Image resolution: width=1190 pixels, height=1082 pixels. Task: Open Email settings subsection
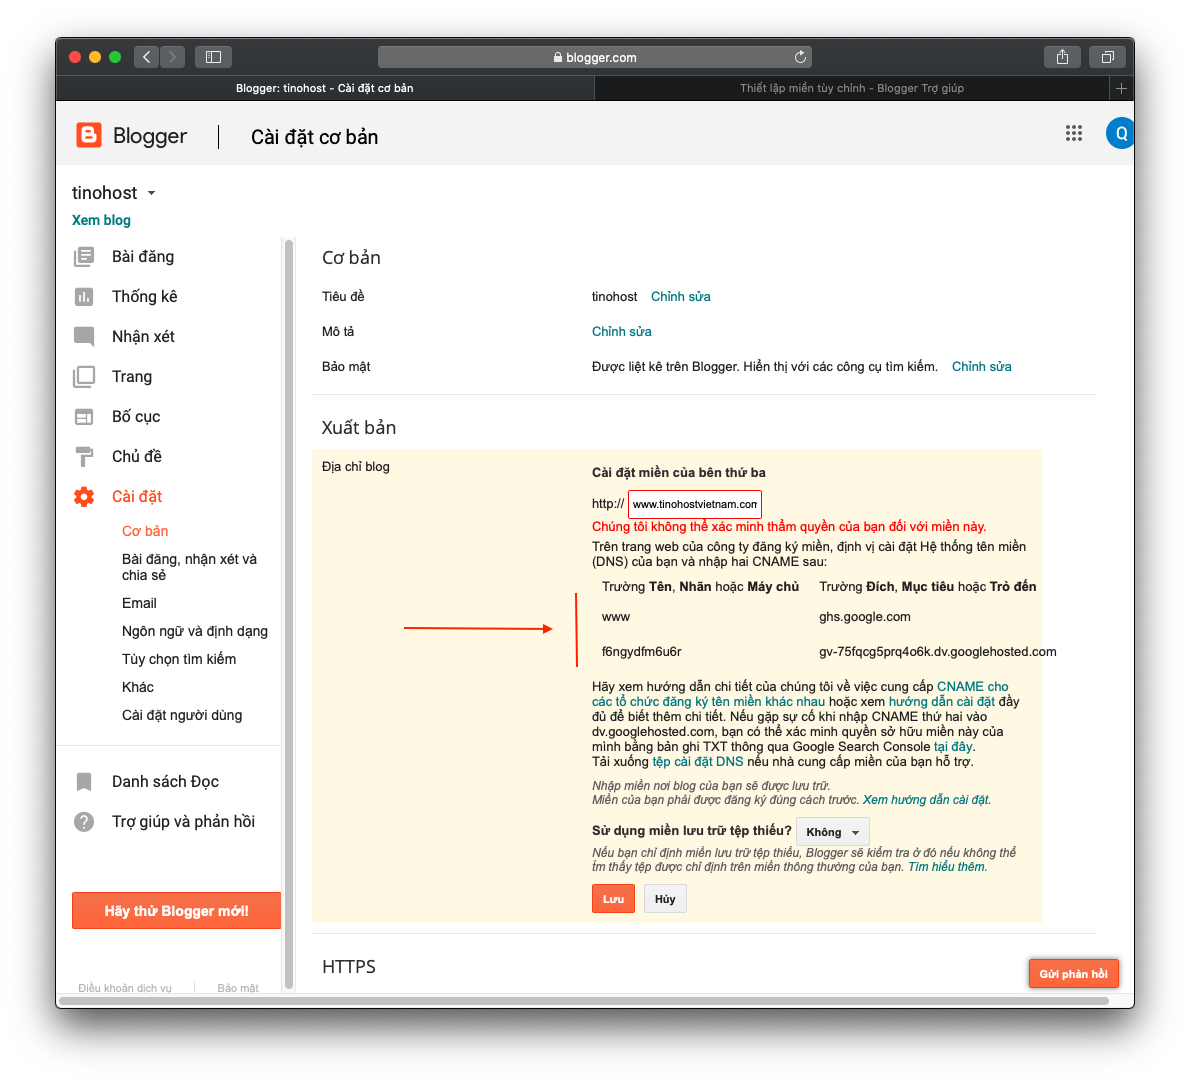click(139, 603)
